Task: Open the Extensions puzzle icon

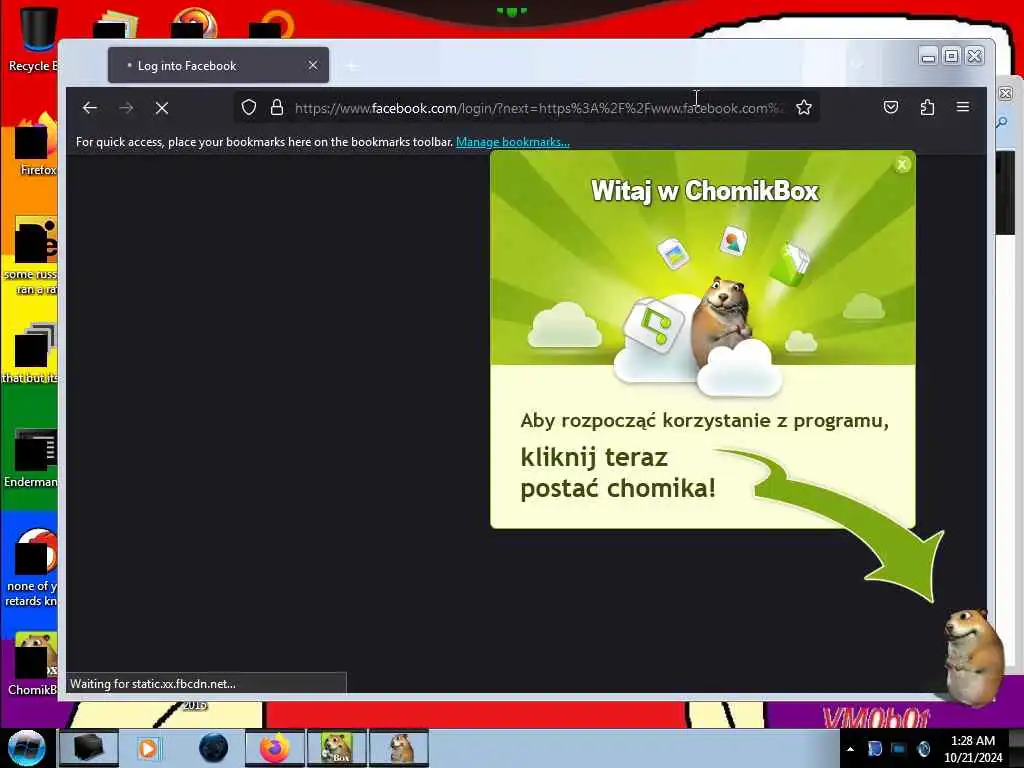Action: pyautogui.click(x=927, y=107)
